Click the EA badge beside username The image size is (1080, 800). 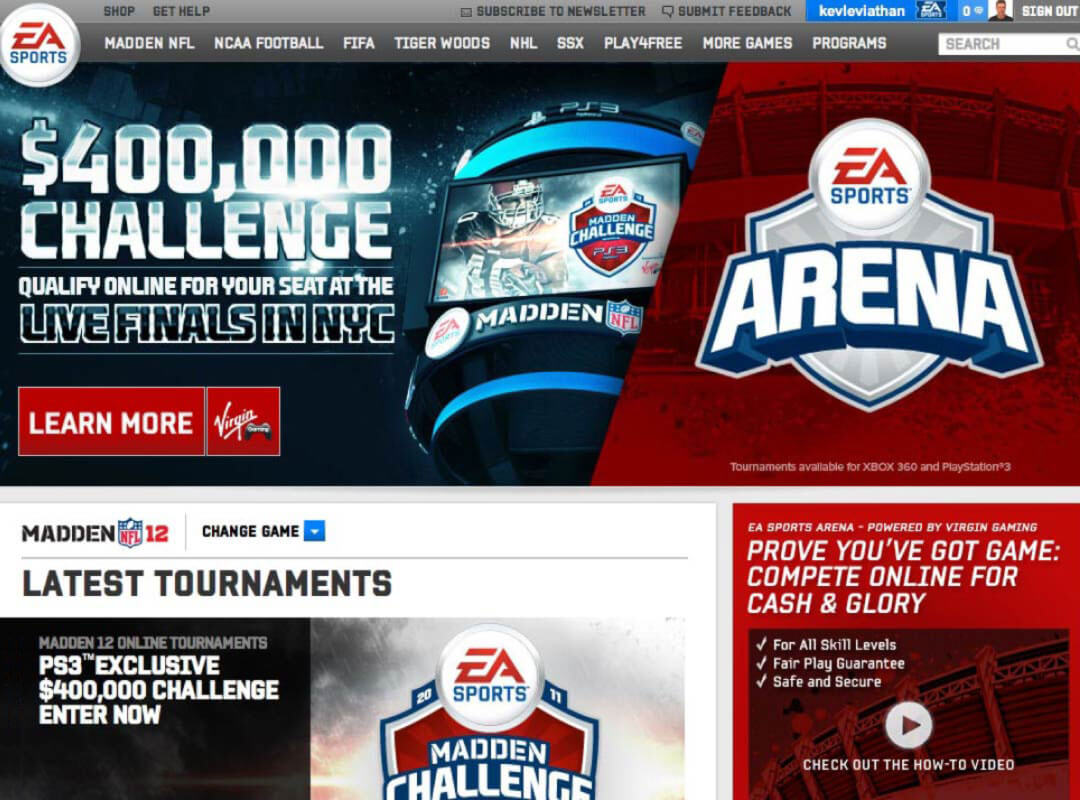coord(931,11)
